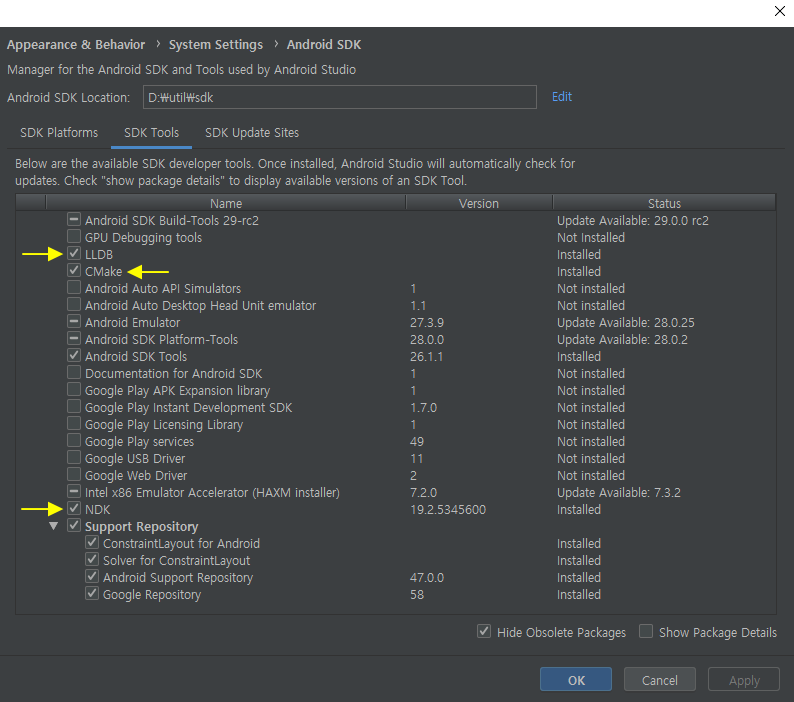Click the Android SDK Location field

pos(339,97)
